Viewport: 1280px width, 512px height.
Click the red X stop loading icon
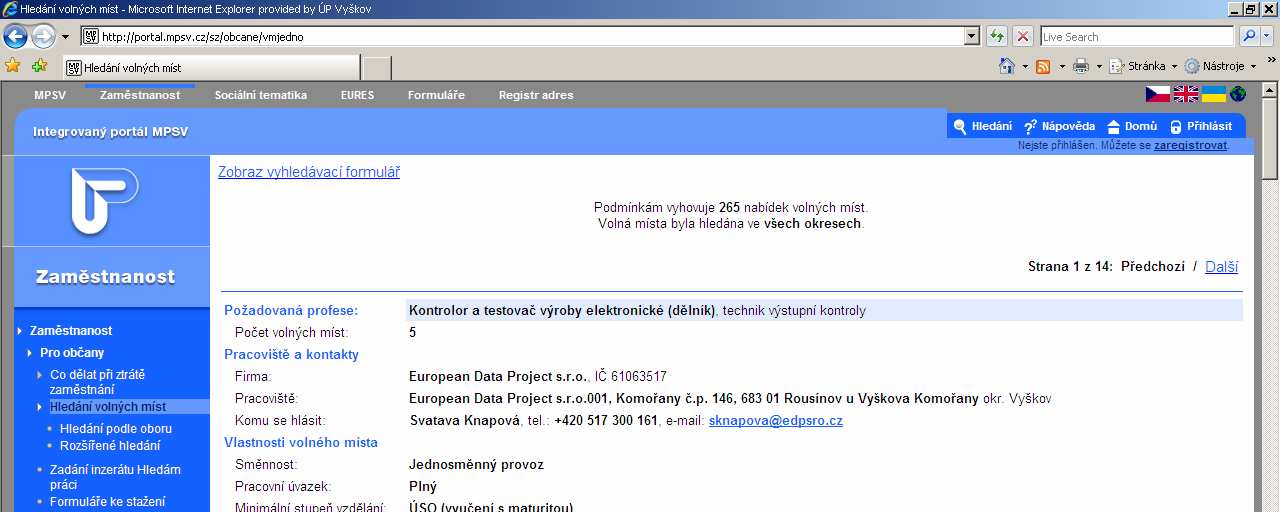1023,36
